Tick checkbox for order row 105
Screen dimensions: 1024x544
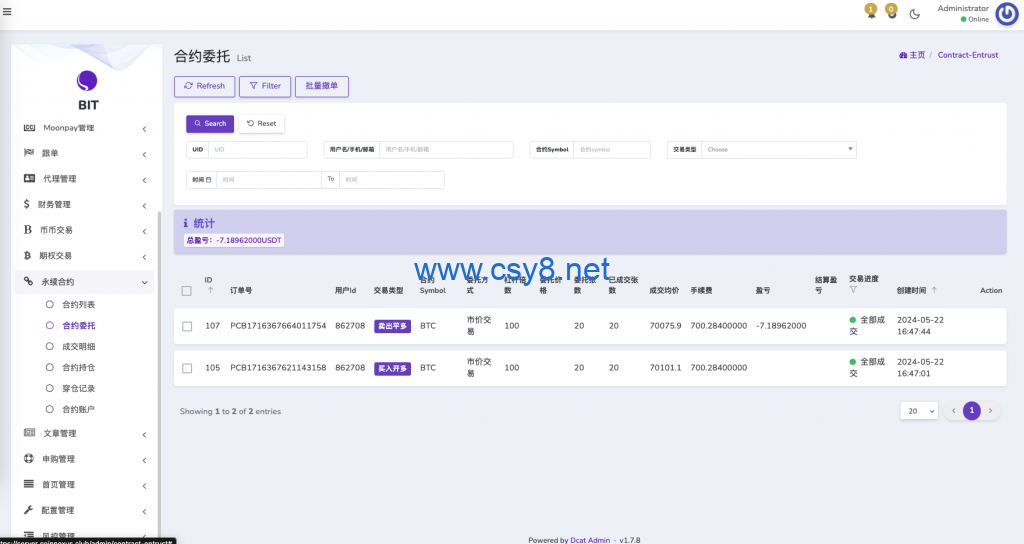[187, 368]
